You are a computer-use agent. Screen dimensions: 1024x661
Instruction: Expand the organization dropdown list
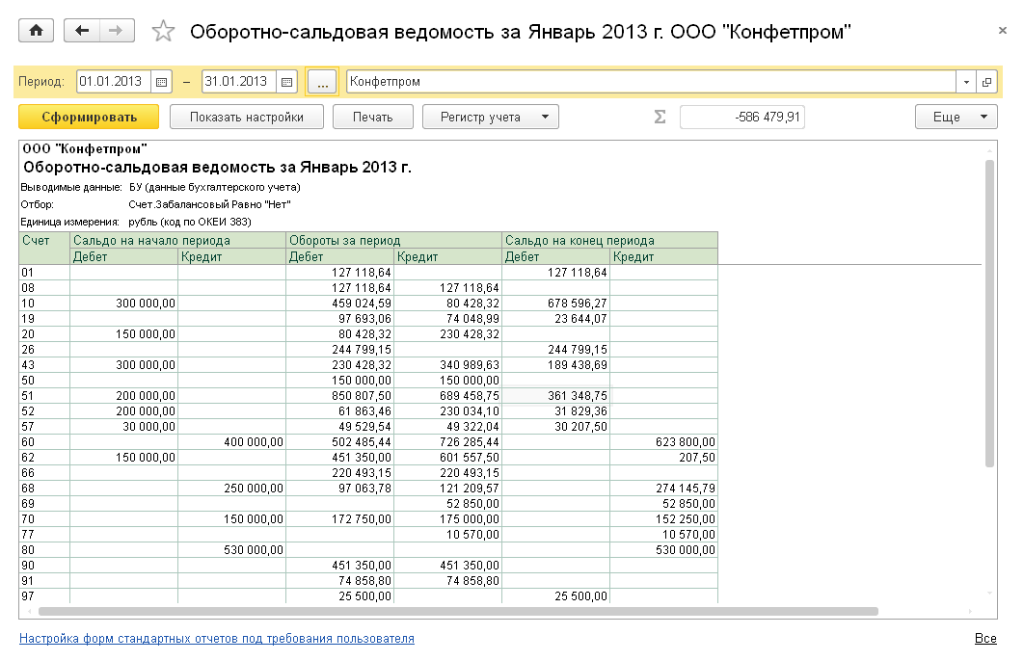coord(967,82)
